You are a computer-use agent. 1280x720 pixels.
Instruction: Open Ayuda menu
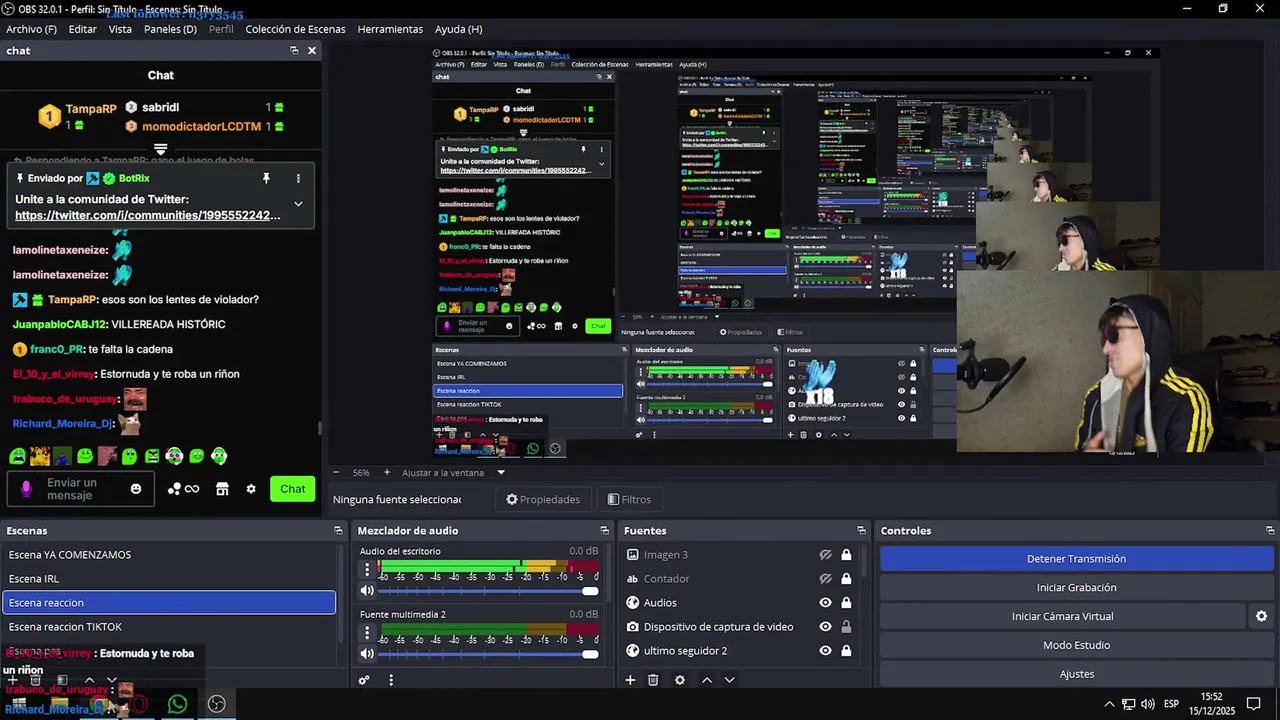(x=458, y=29)
